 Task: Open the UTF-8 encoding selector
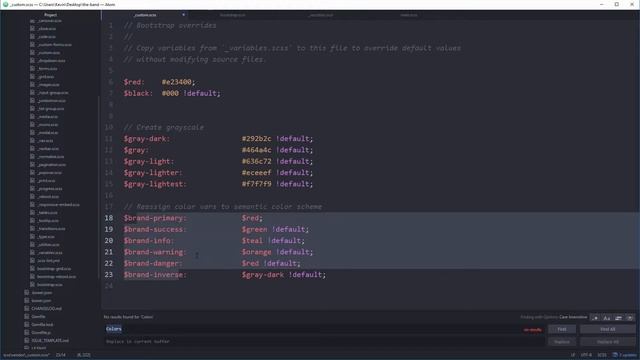point(586,355)
